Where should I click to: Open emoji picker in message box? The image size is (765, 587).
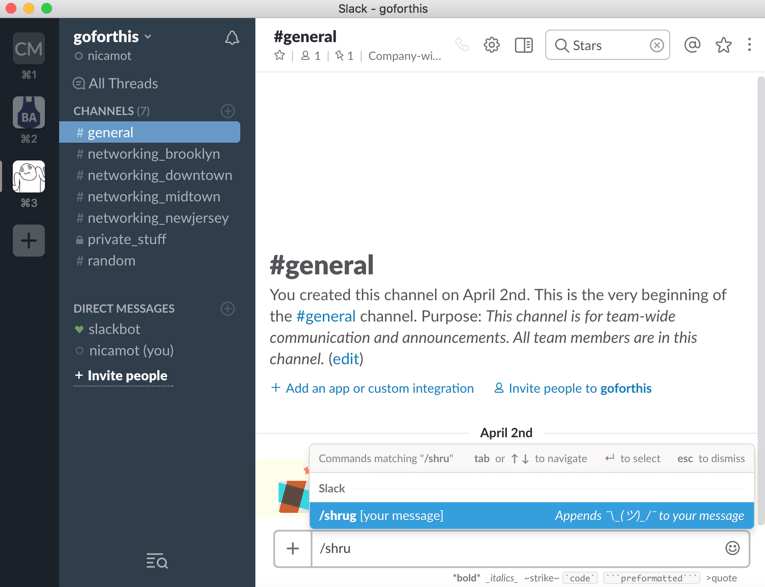(x=732, y=548)
